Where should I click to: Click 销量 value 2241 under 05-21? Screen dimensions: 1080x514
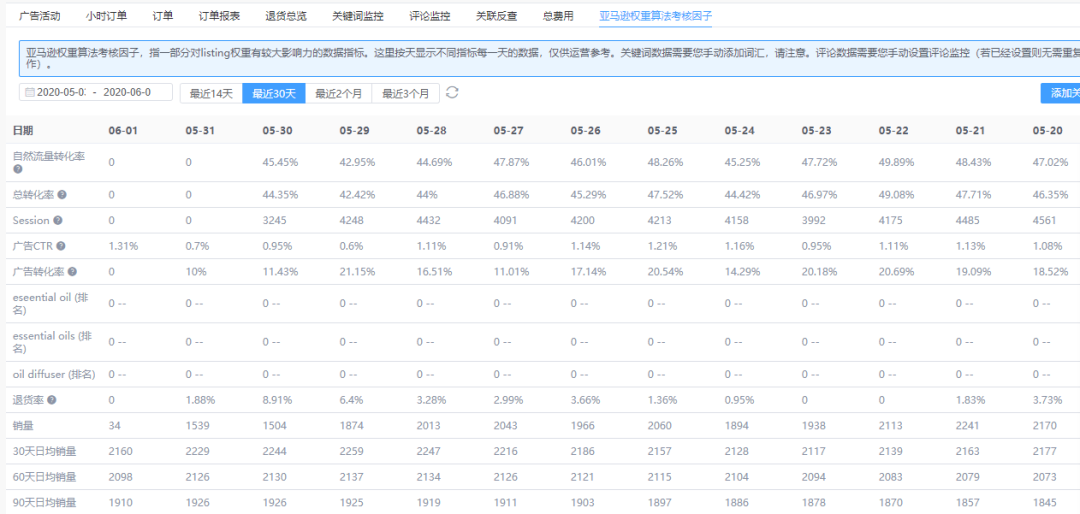(968, 426)
